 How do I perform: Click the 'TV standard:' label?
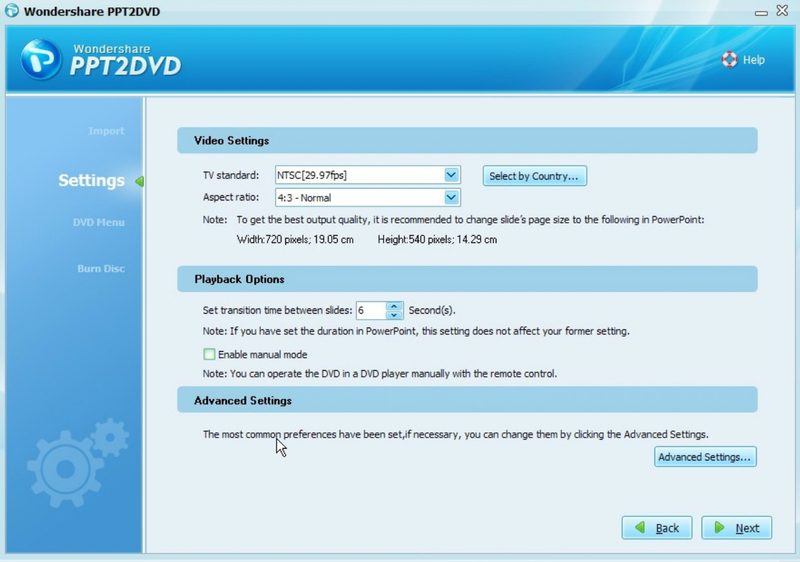point(231,175)
